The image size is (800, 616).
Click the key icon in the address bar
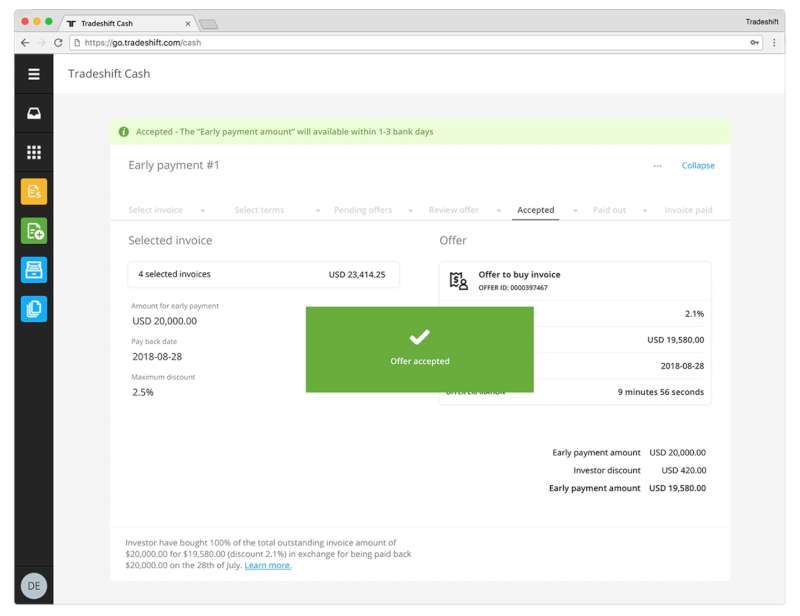pos(754,43)
